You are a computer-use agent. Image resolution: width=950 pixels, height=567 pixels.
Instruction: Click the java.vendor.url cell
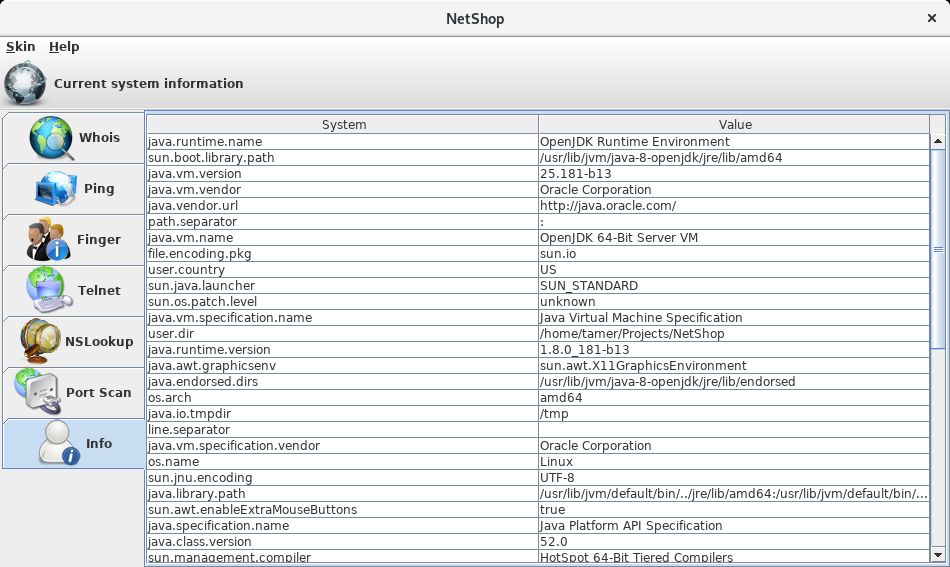(x=342, y=205)
